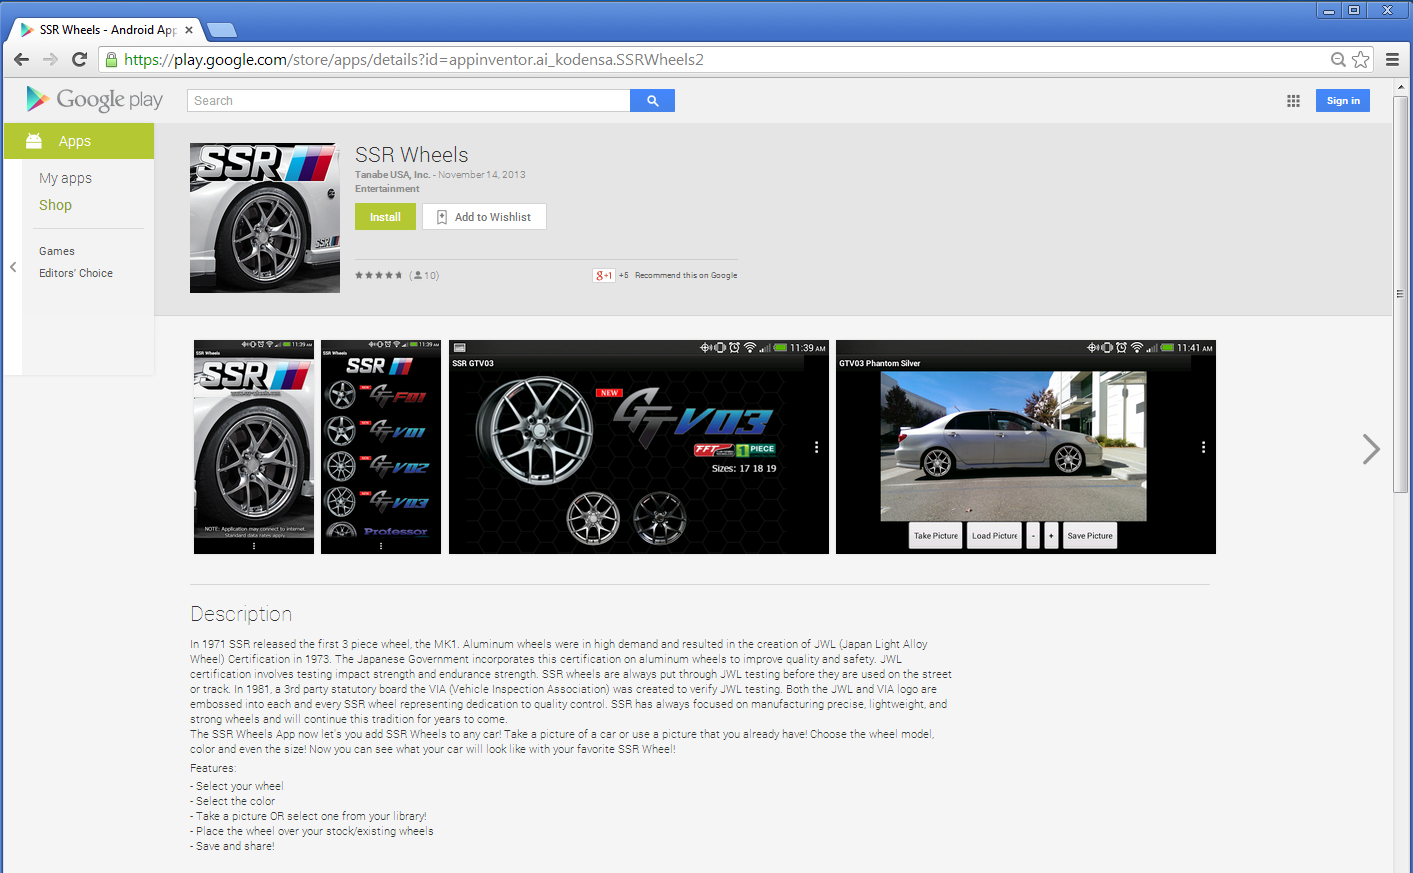The image size is (1413, 873).
Task: Open Editors' Choice in sidebar
Action: coord(76,273)
